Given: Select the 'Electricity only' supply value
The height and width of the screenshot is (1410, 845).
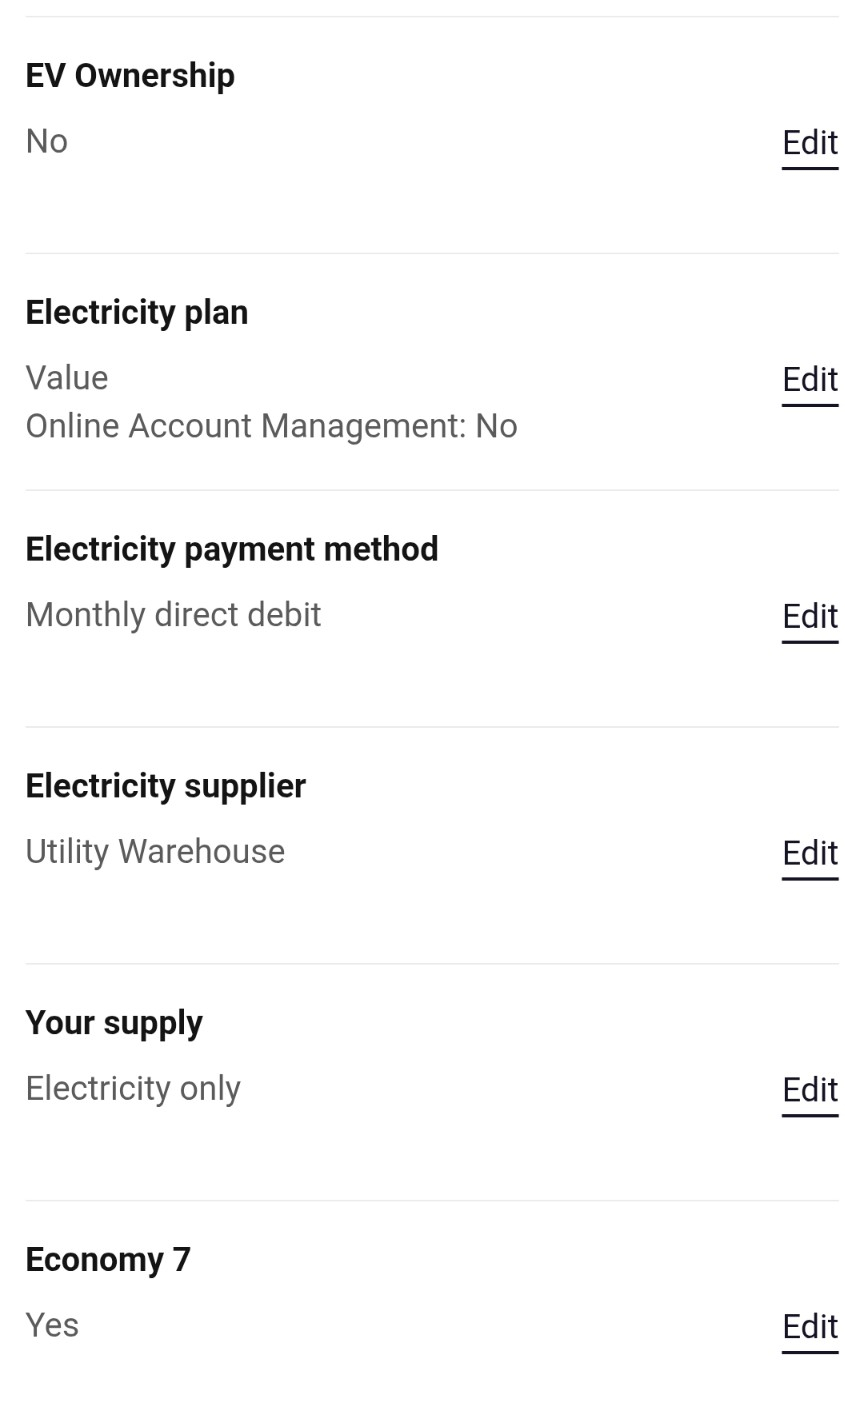Looking at the screenshot, I should [133, 1089].
